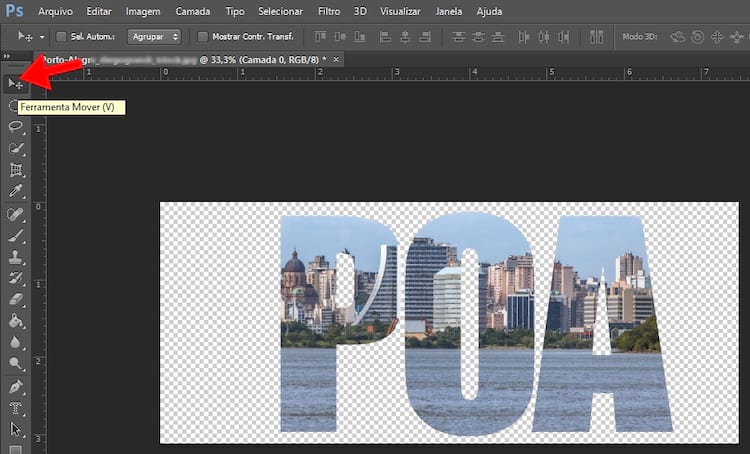Open the Agrupar dropdown
The image size is (750, 454).
(x=154, y=37)
